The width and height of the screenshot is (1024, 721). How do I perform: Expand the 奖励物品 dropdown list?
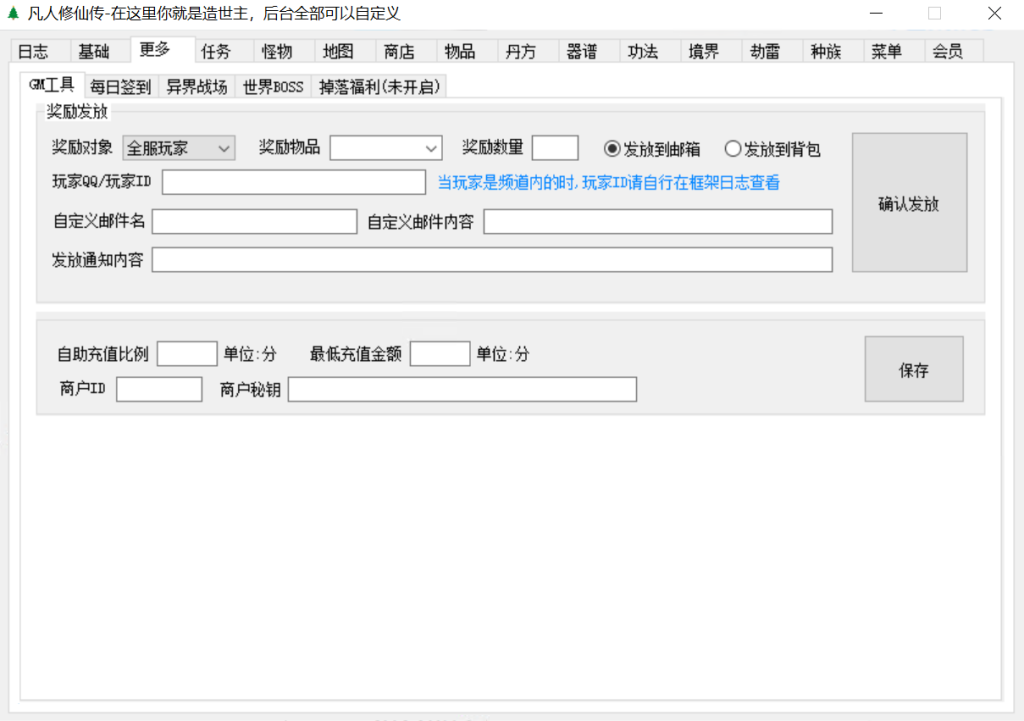[x=386, y=148]
